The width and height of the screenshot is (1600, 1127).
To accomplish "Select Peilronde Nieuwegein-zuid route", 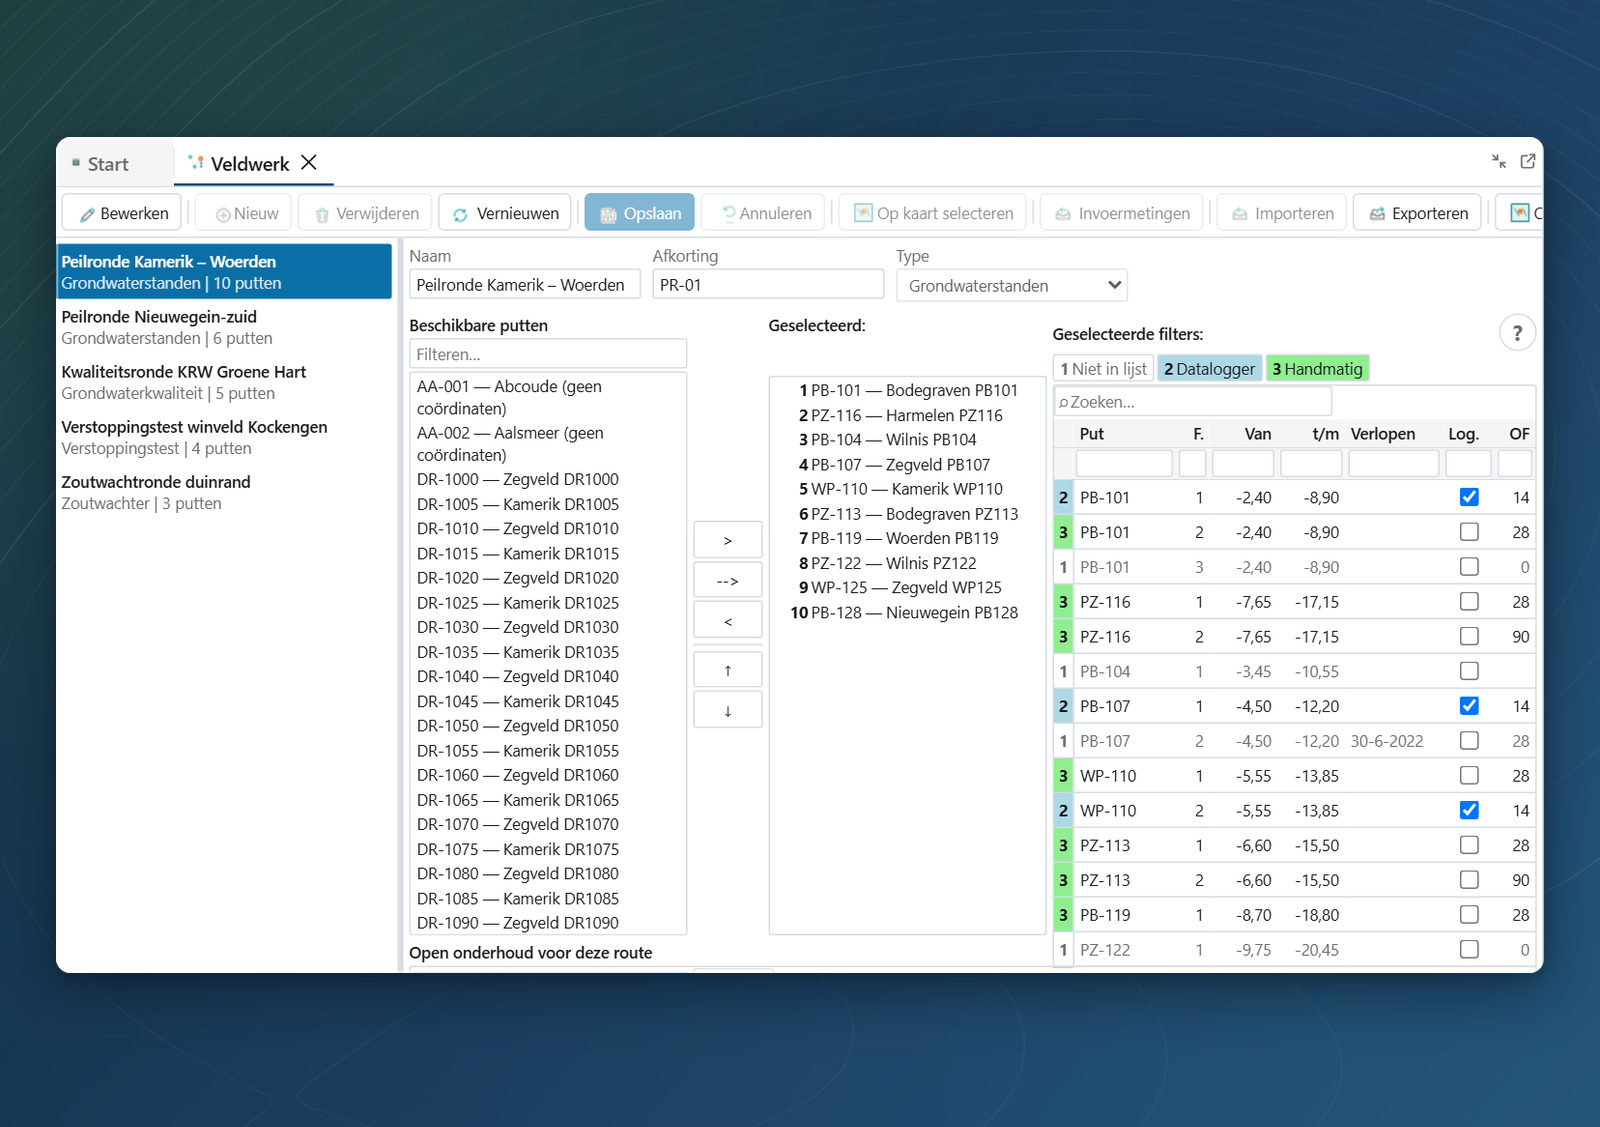I will point(224,327).
